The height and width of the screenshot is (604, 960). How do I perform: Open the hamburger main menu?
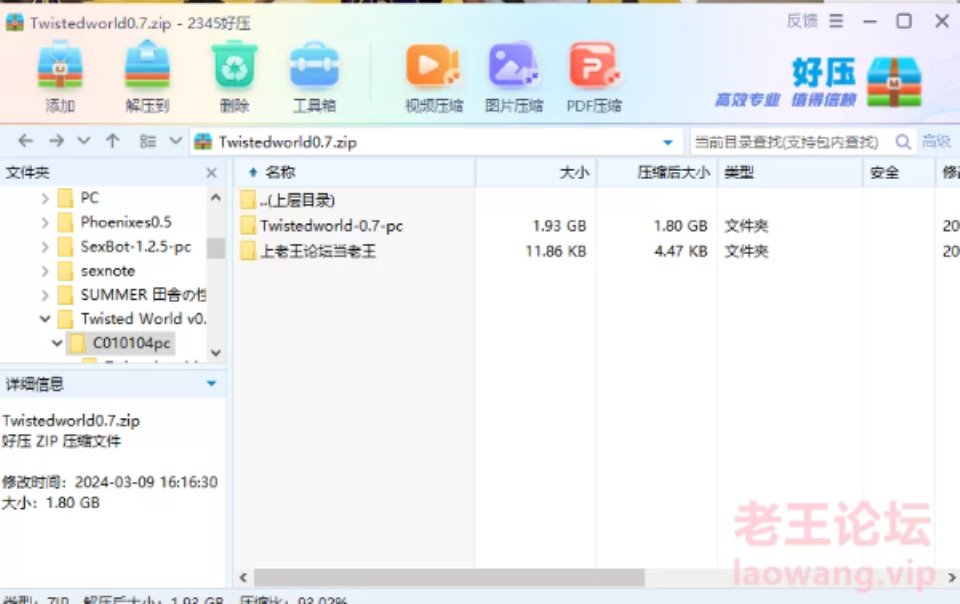click(837, 21)
